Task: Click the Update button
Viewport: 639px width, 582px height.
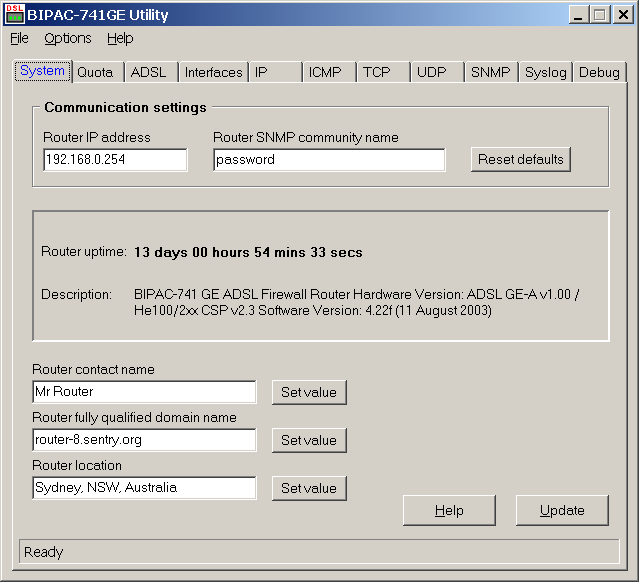Action: point(562,510)
